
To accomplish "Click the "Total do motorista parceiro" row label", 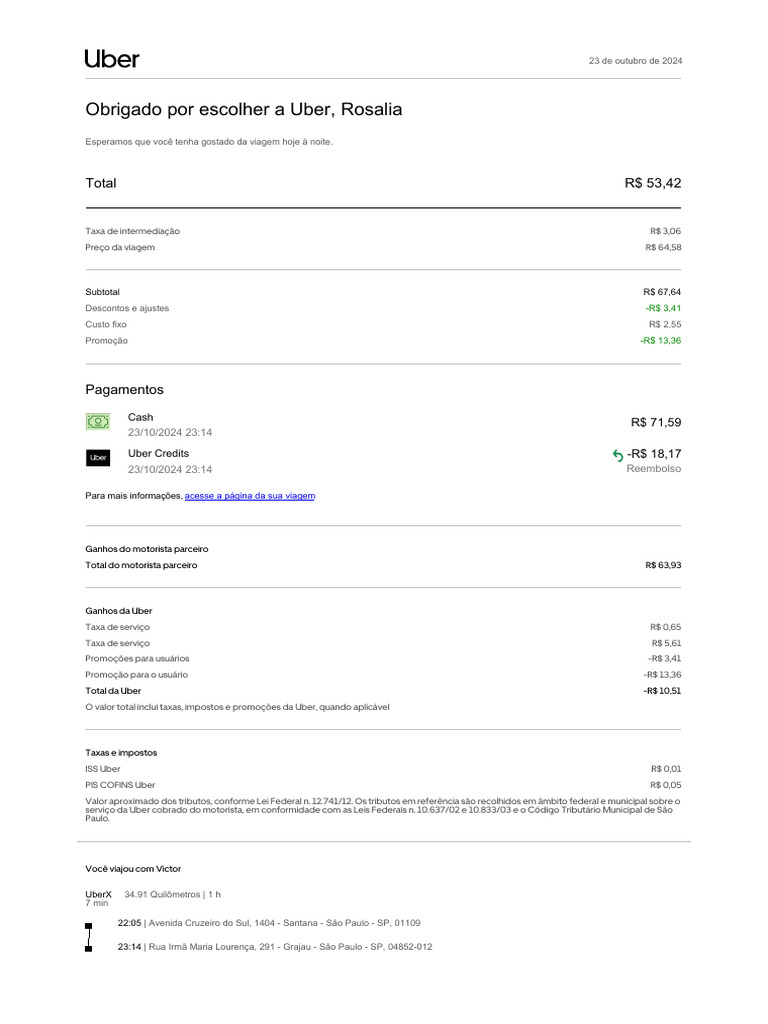I will (x=141, y=565).
